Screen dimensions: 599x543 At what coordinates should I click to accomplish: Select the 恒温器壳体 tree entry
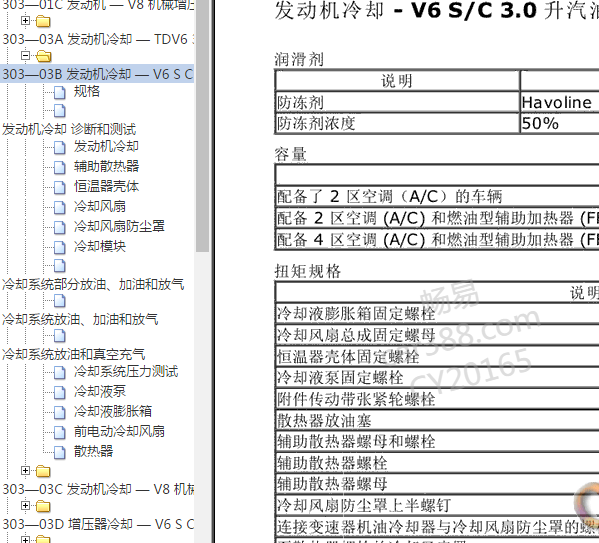pos(106,186)
